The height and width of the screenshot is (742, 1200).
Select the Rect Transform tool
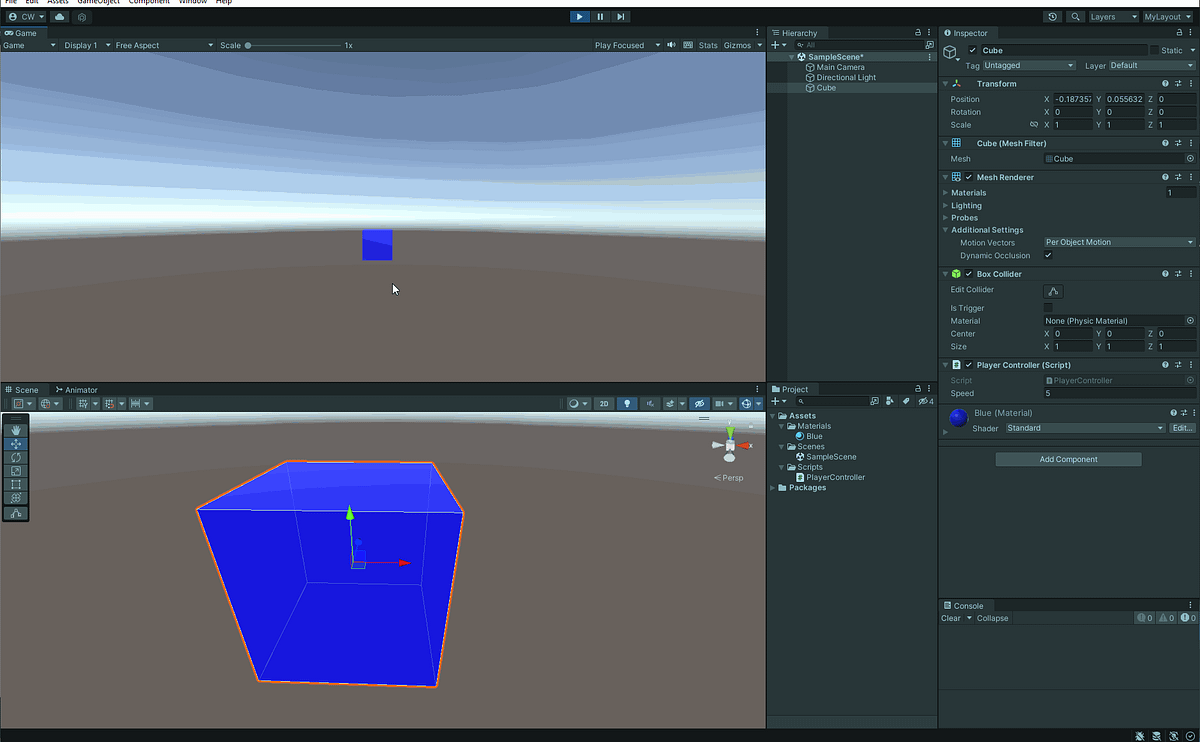pos(16,484)
